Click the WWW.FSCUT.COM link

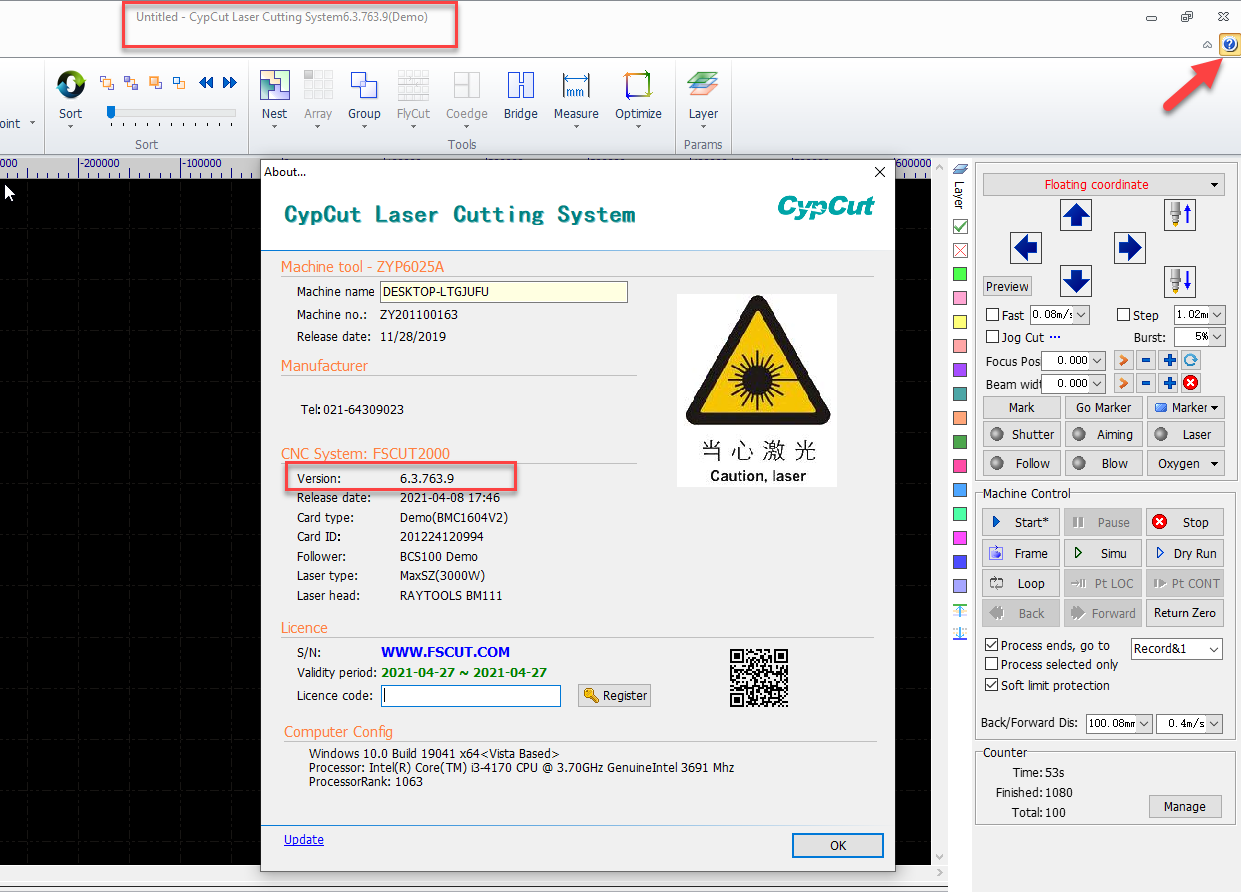446,652
